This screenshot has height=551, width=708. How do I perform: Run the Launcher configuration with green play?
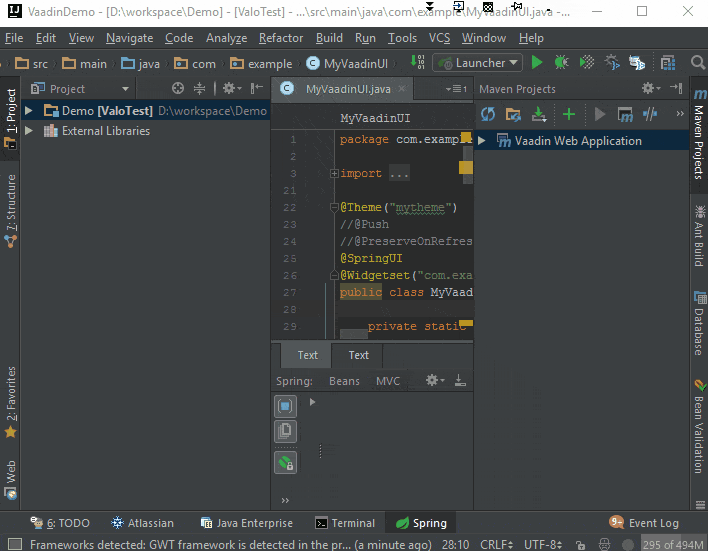point(537,63)
